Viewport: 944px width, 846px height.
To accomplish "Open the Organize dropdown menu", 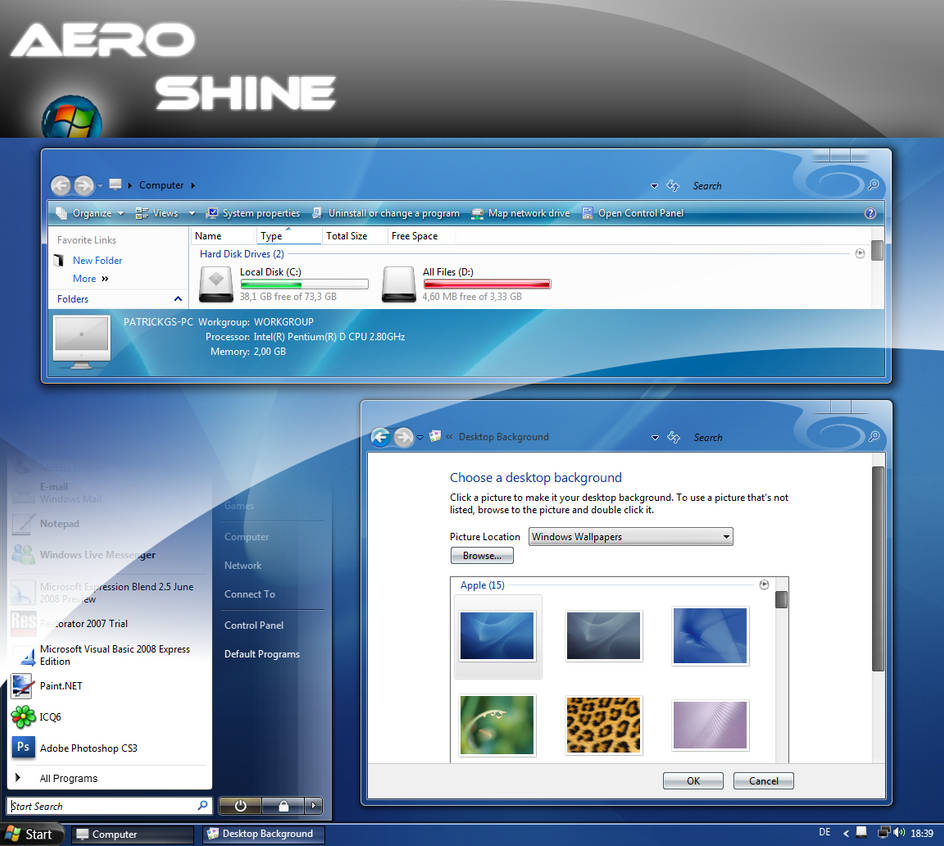I will click(x=89, y=213).
